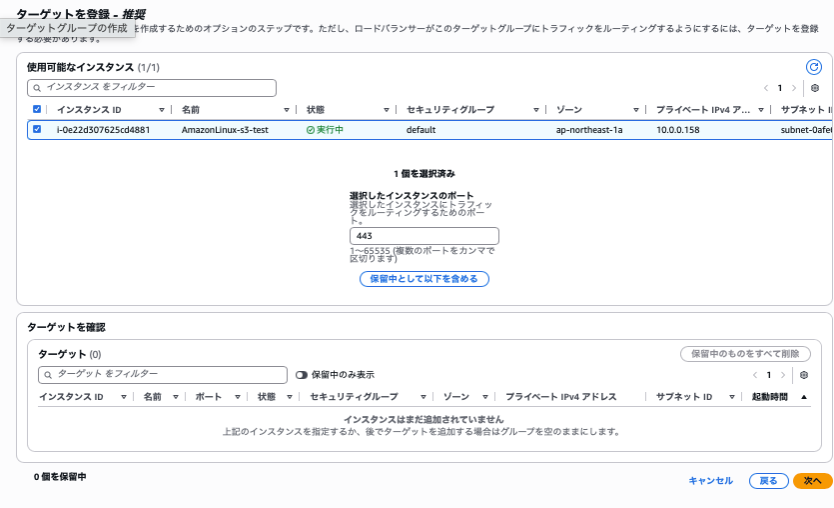Click default security group cell

click(421, 130)
